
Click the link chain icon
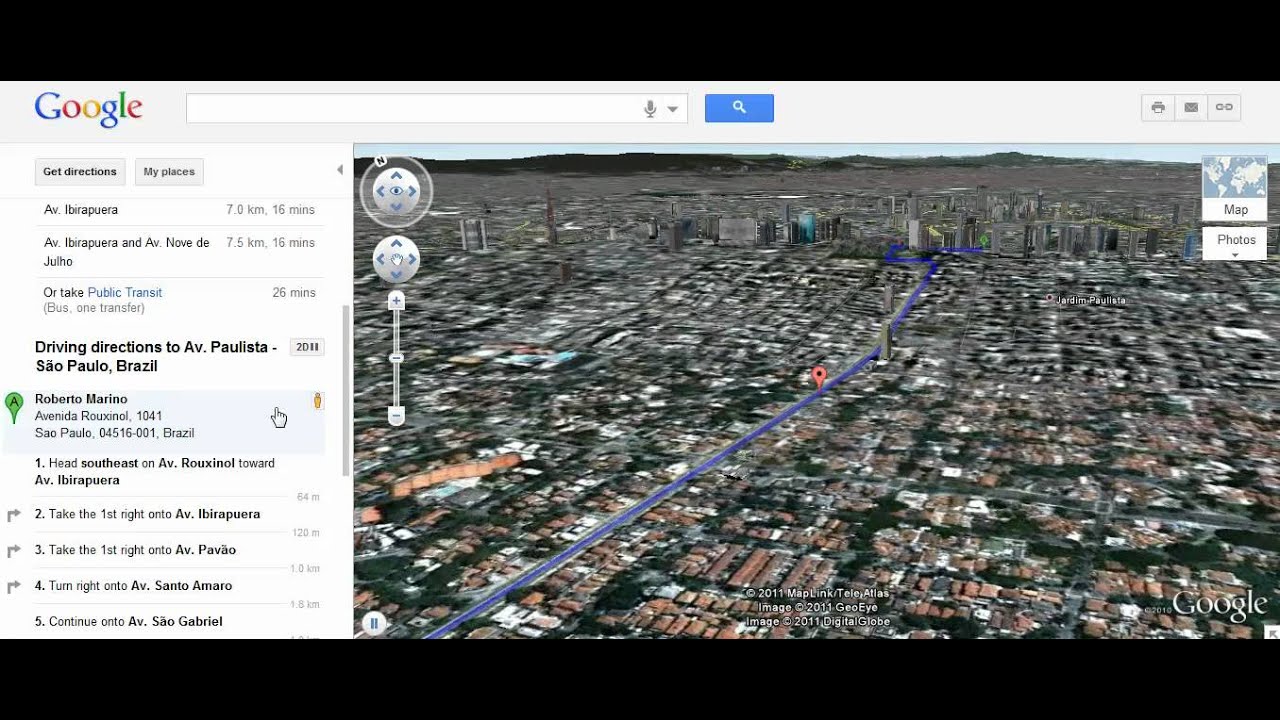pos(1224,108)
